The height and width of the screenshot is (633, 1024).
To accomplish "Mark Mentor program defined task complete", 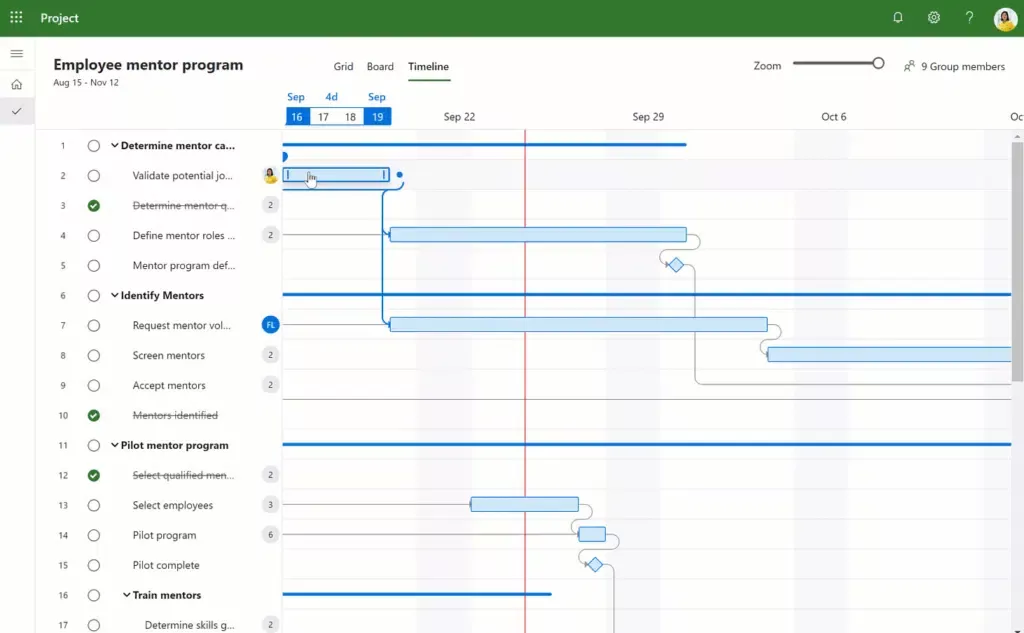I will 93,266.
